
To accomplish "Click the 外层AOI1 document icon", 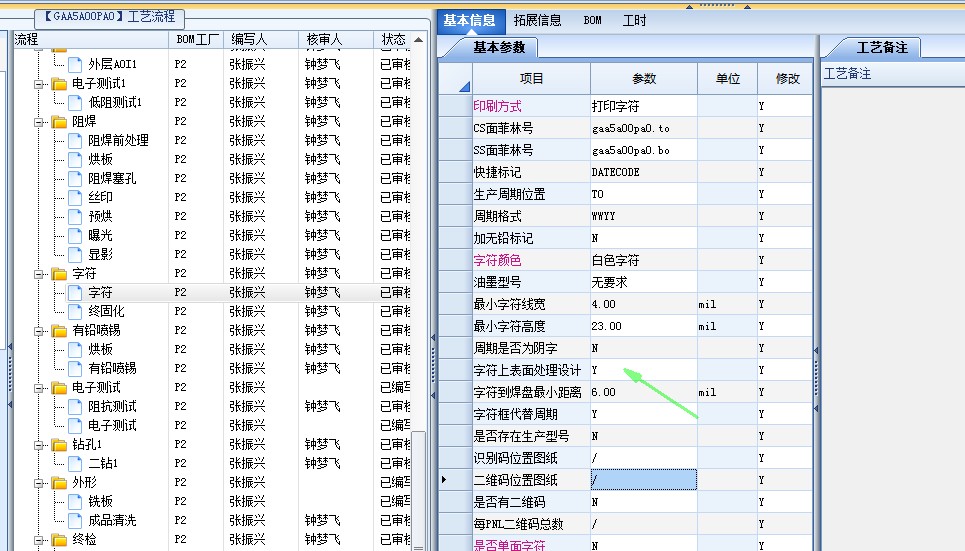I will tap(75, 64).
